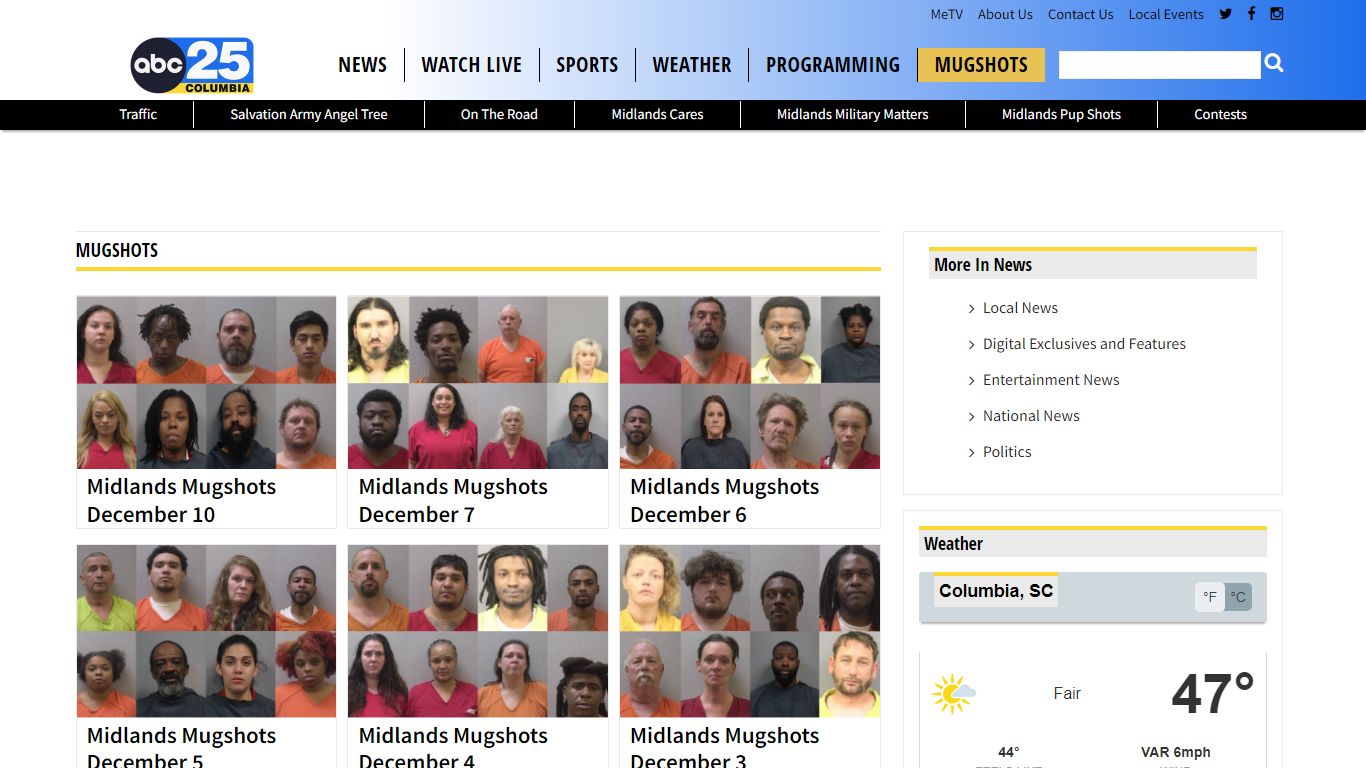The width and height of the screenshot is (1366, 768).
Task: Open the Midlands Cares section
Action: [x=657, y=114]
